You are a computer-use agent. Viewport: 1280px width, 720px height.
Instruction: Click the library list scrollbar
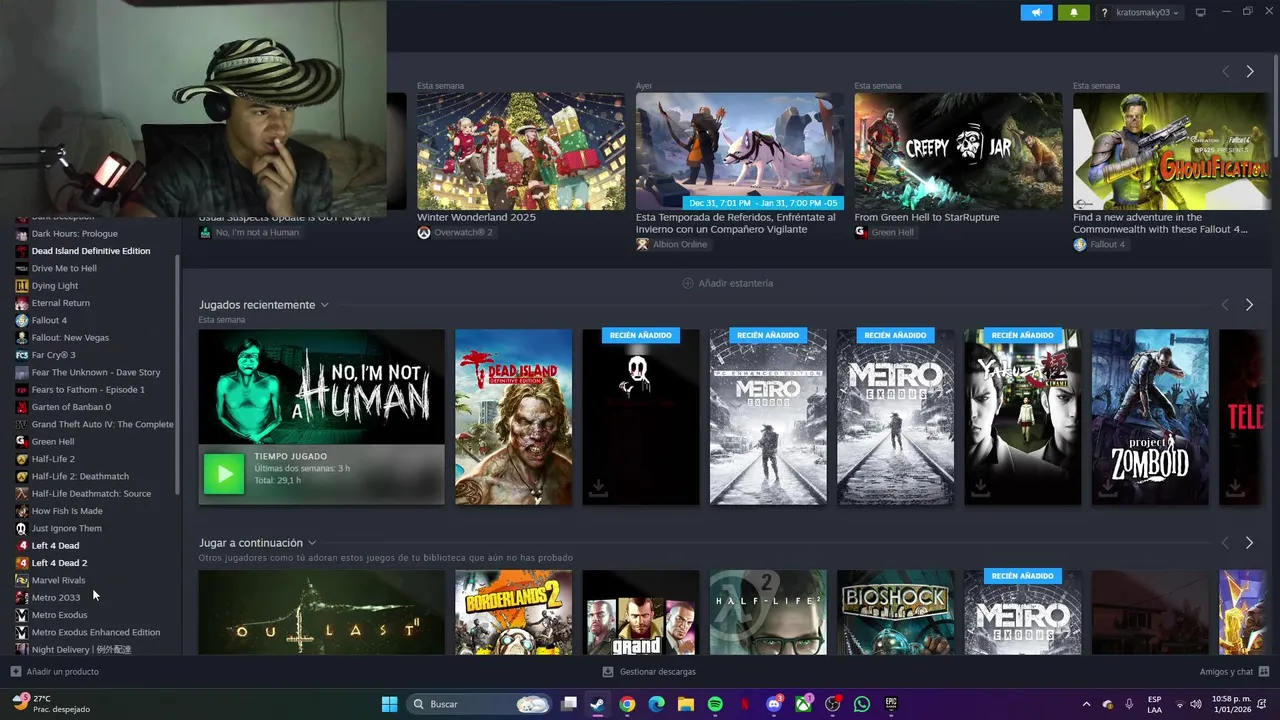pos(178,375)
